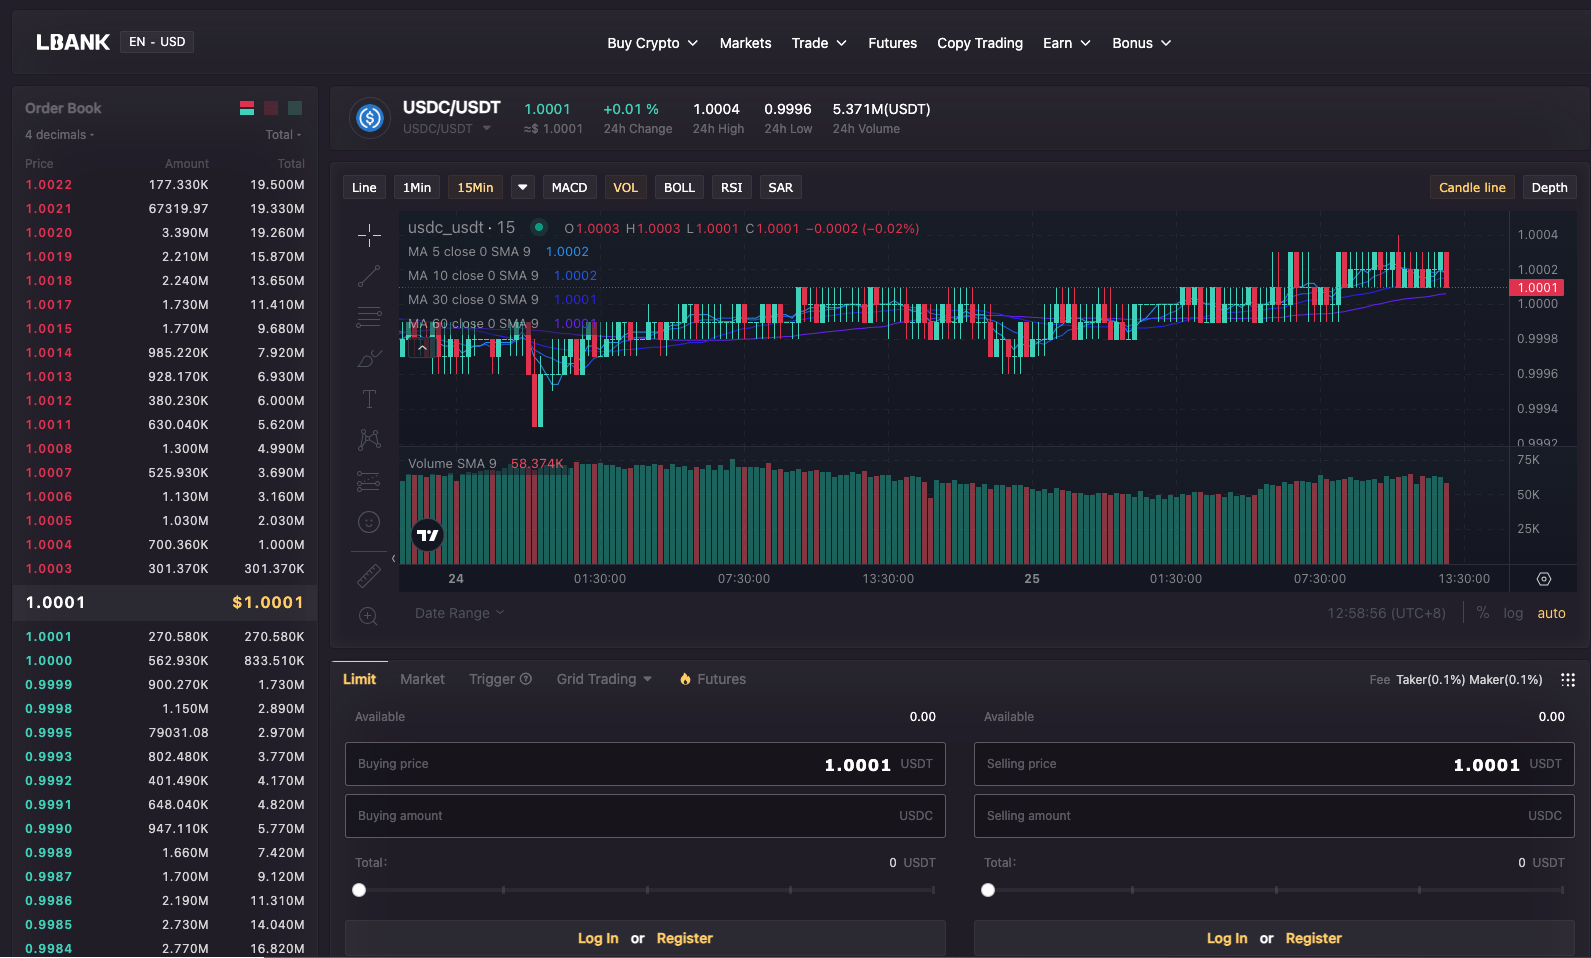Open more time intervals dropdown
Image resolution: width=1591 pixels, height=958 pixels.
[522, 187]
